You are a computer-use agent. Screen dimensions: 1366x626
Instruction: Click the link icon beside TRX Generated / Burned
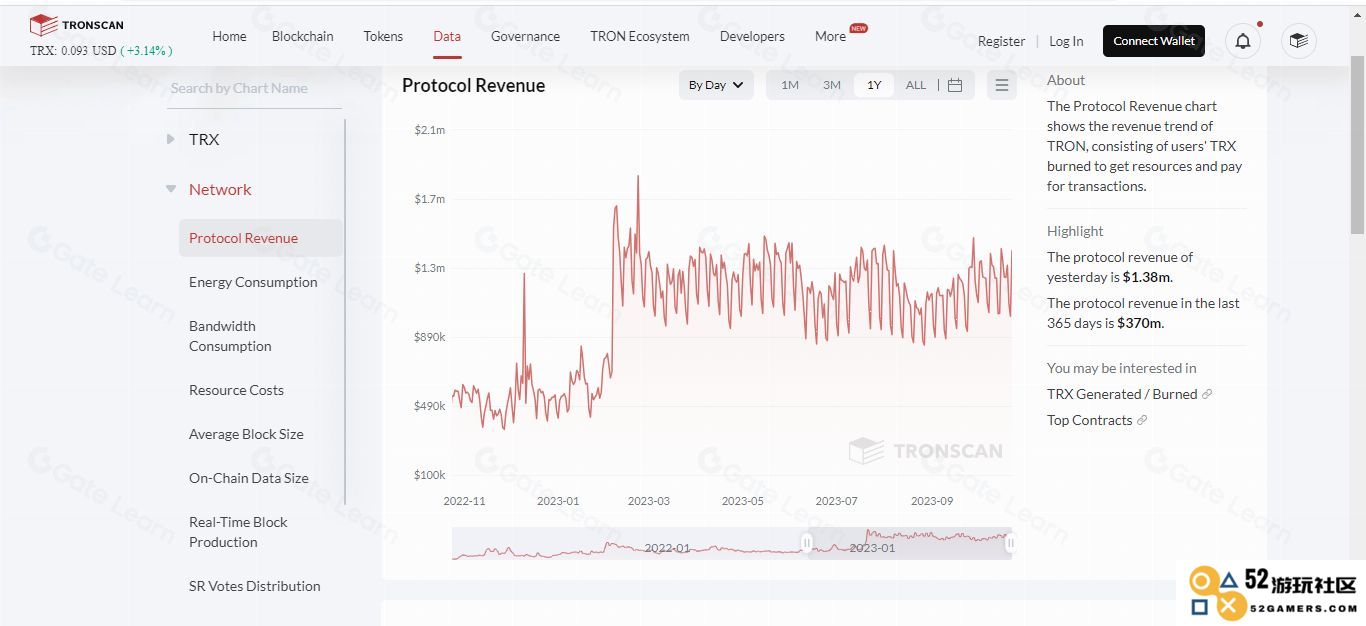pos(1207,394)
